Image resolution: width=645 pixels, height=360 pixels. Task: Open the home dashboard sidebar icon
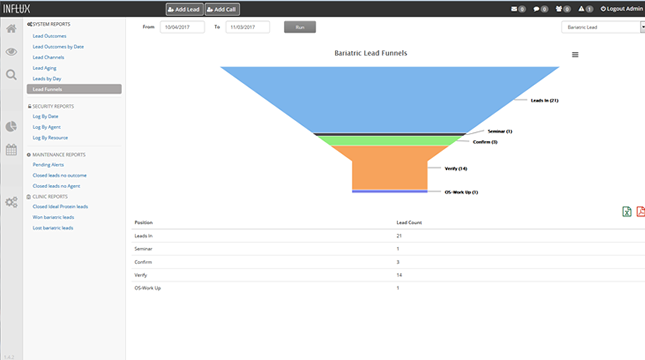[12, 29]
